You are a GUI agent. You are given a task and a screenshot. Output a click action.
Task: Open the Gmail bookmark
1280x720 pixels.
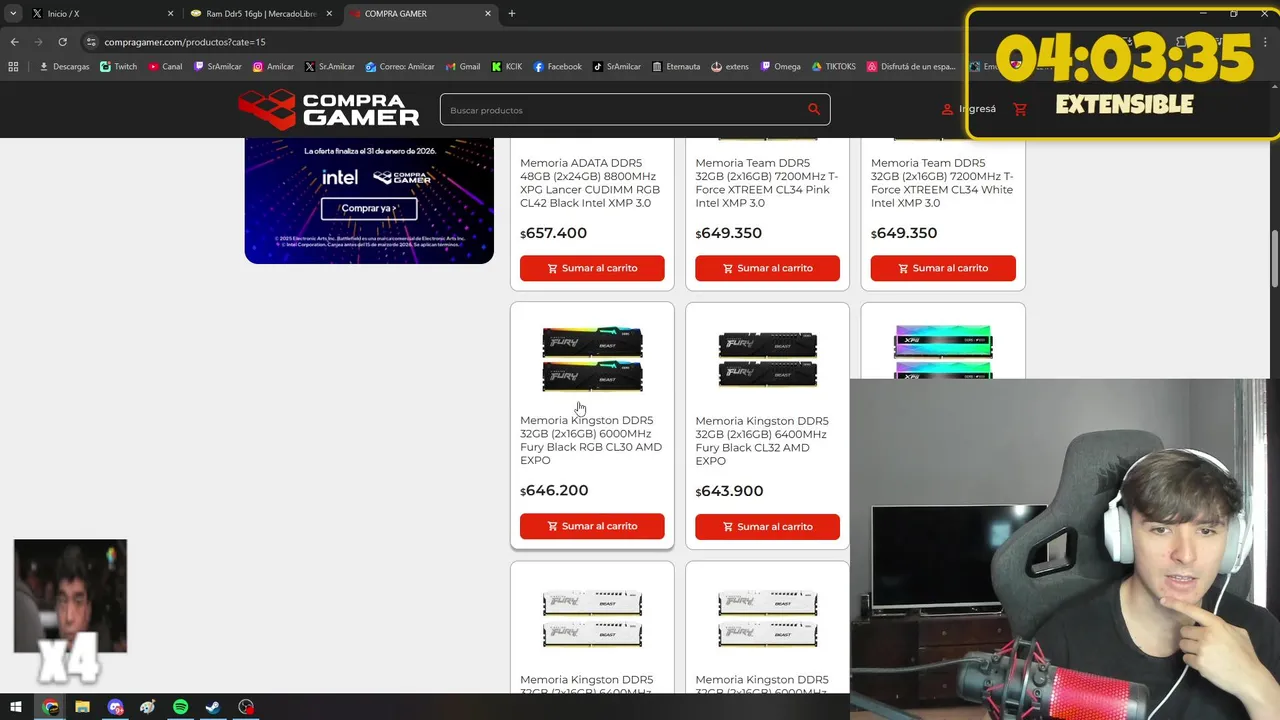(462, 67)
